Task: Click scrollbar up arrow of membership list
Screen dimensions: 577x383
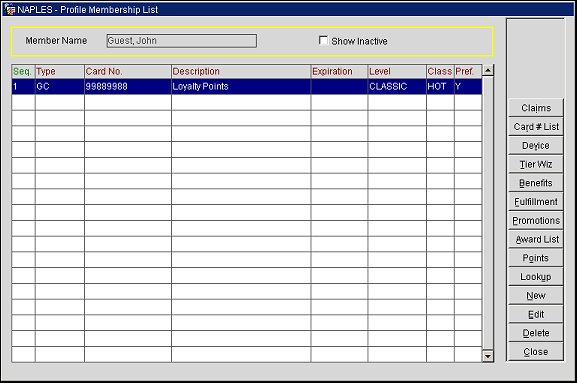Action: [x=488, y=70]
